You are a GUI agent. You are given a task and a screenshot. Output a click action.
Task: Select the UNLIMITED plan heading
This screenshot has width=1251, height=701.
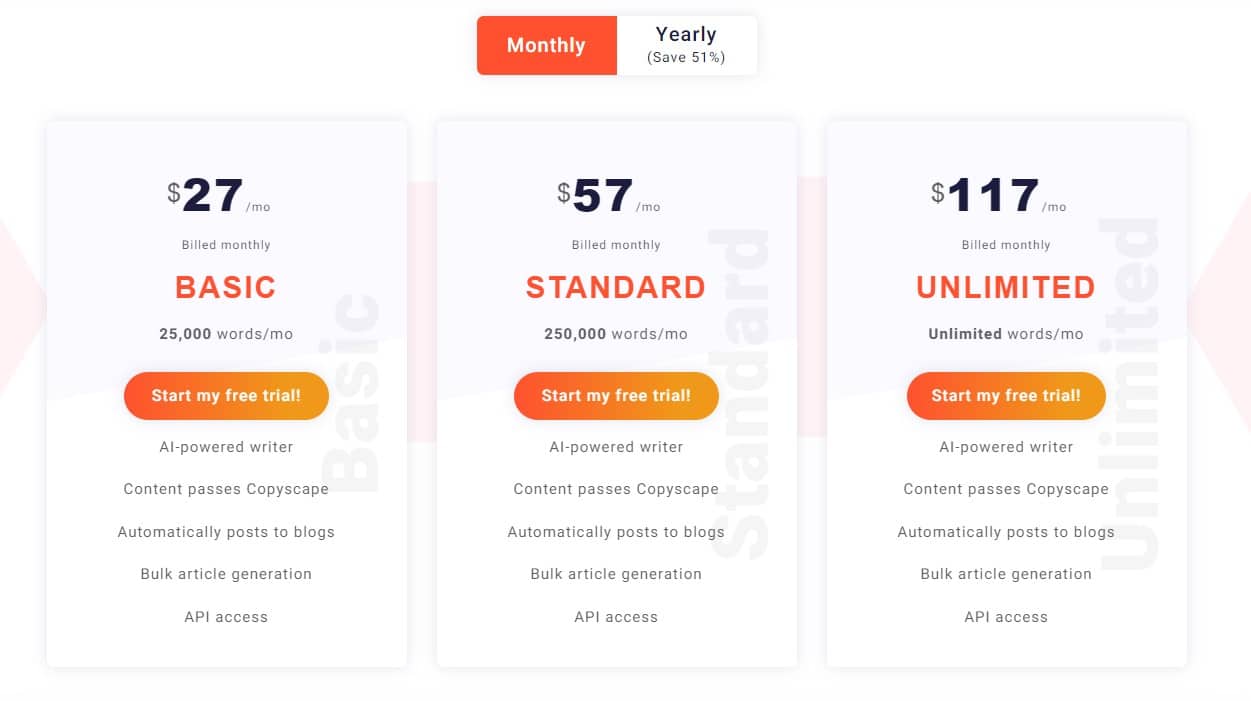pyautogui.click(x=1006, y=288)
